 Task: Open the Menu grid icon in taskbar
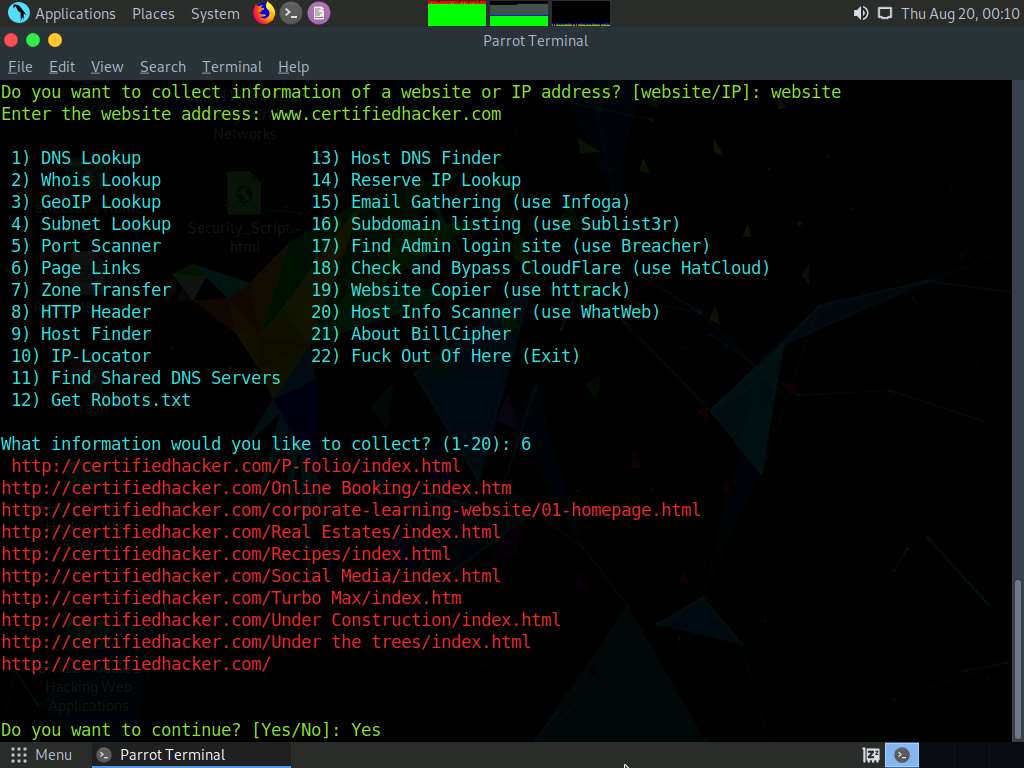[19, 755]
